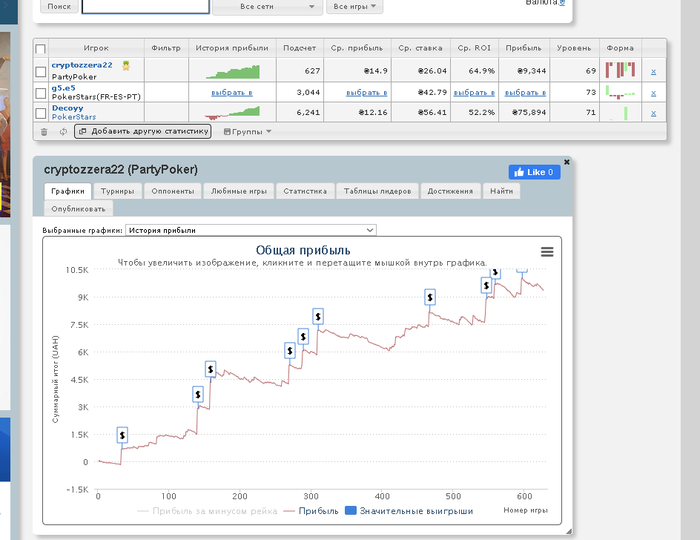Sort by the Уровень column header
This screenshot has height=540, width=700.
(574, 48)
